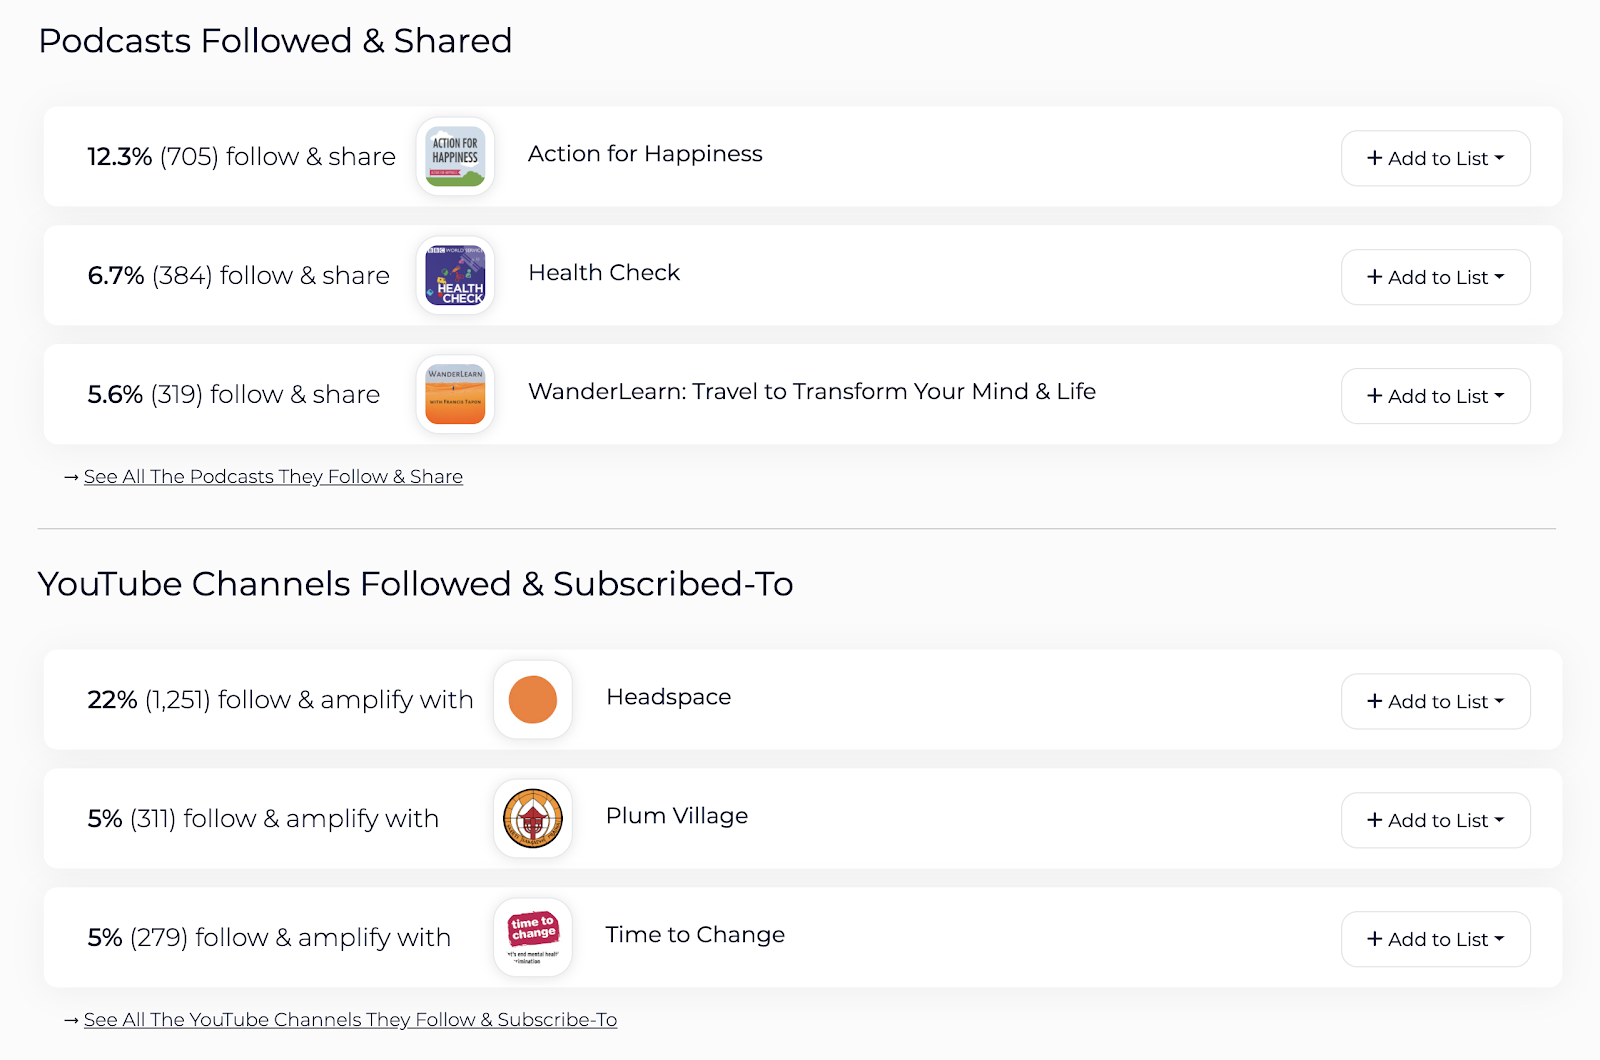This screenshot has height=1060, width=1600.
Task: Select the Time to Change channel name
Action: tap(695, 935)
